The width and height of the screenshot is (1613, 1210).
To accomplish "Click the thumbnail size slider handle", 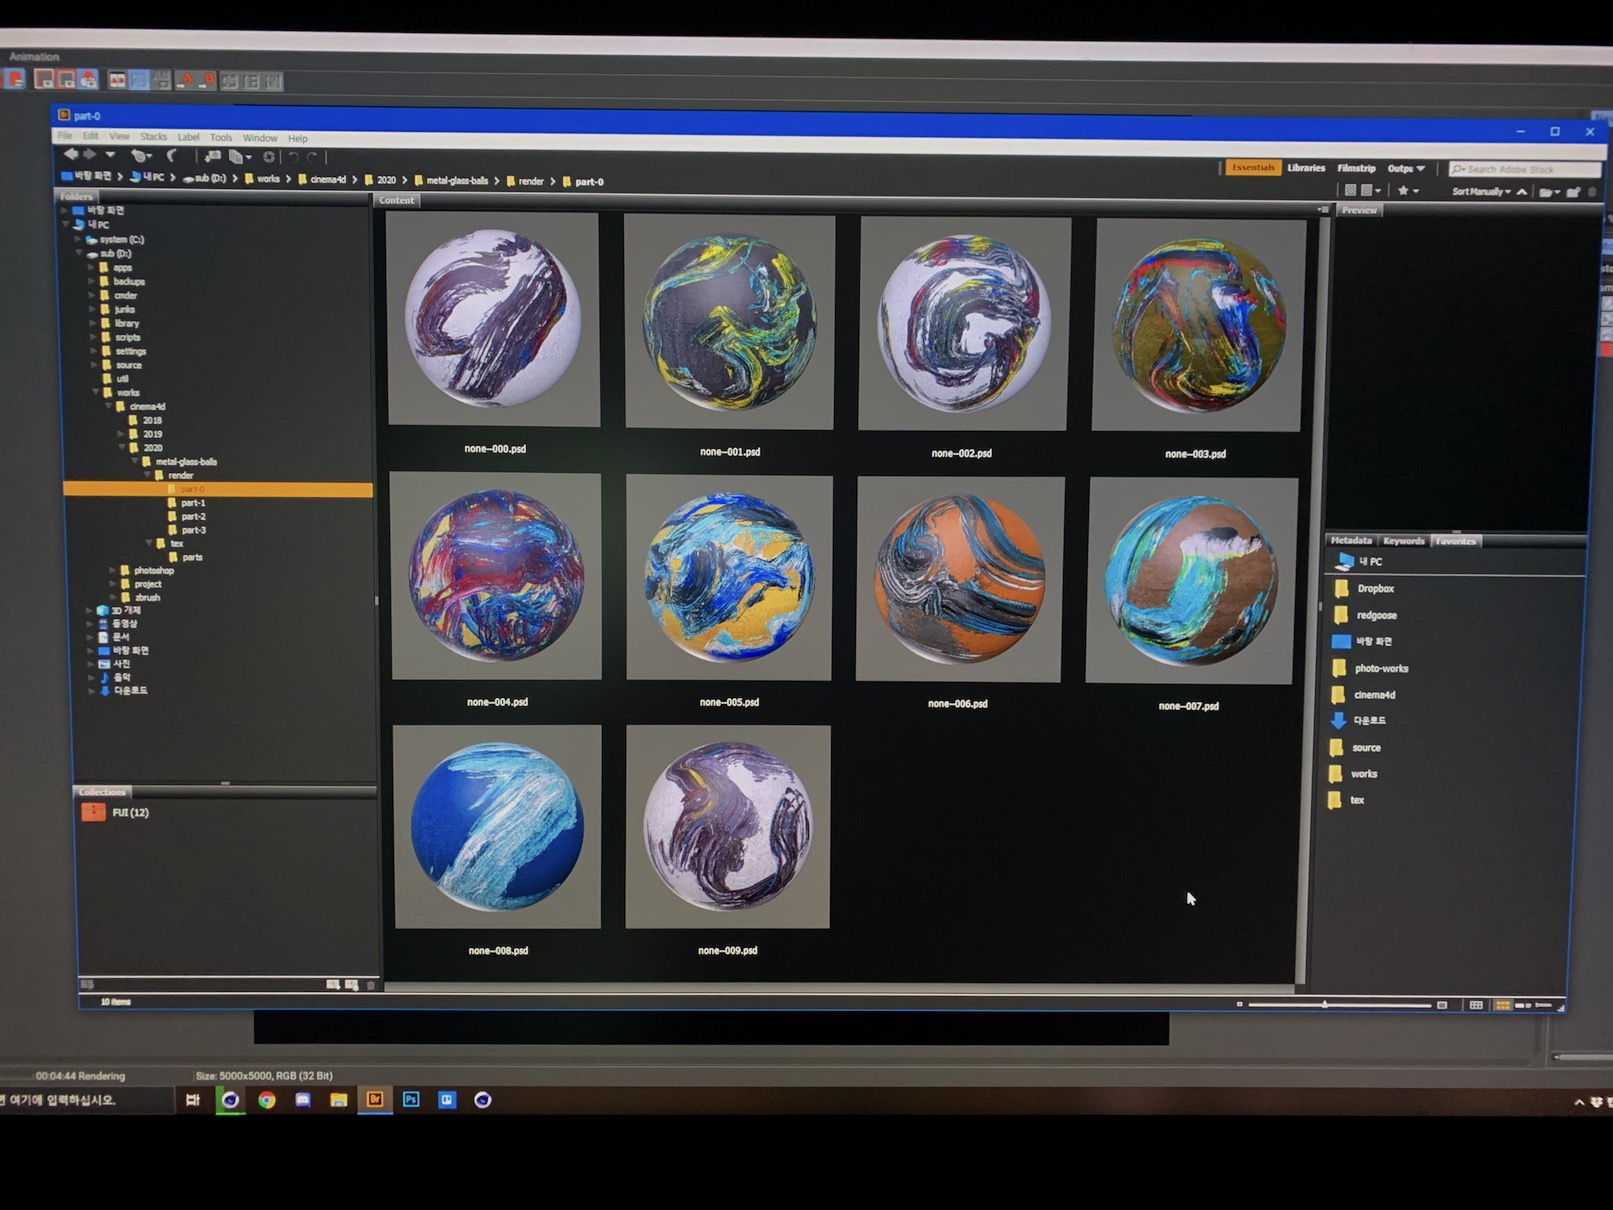I will (x=1325, y=1004).
